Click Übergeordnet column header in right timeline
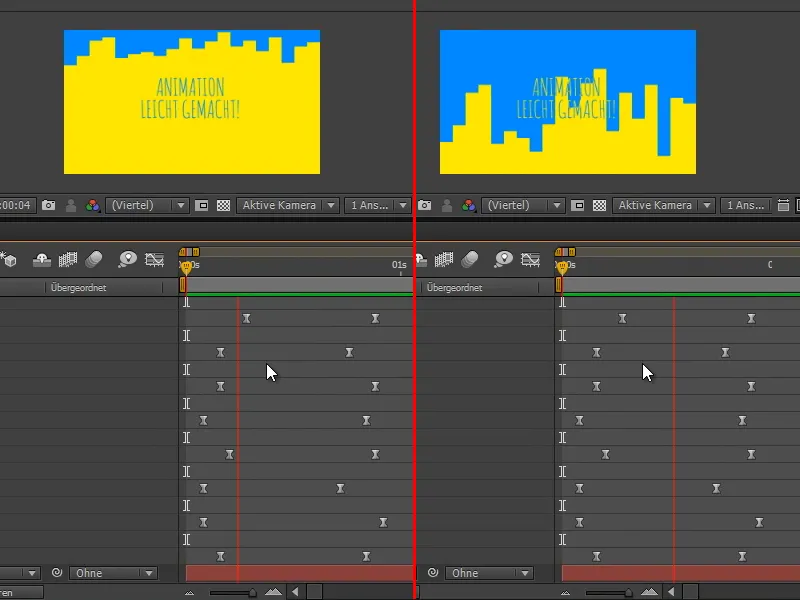Screen dimensions: 800x600 pyautogui.click(x=455, y=288)
